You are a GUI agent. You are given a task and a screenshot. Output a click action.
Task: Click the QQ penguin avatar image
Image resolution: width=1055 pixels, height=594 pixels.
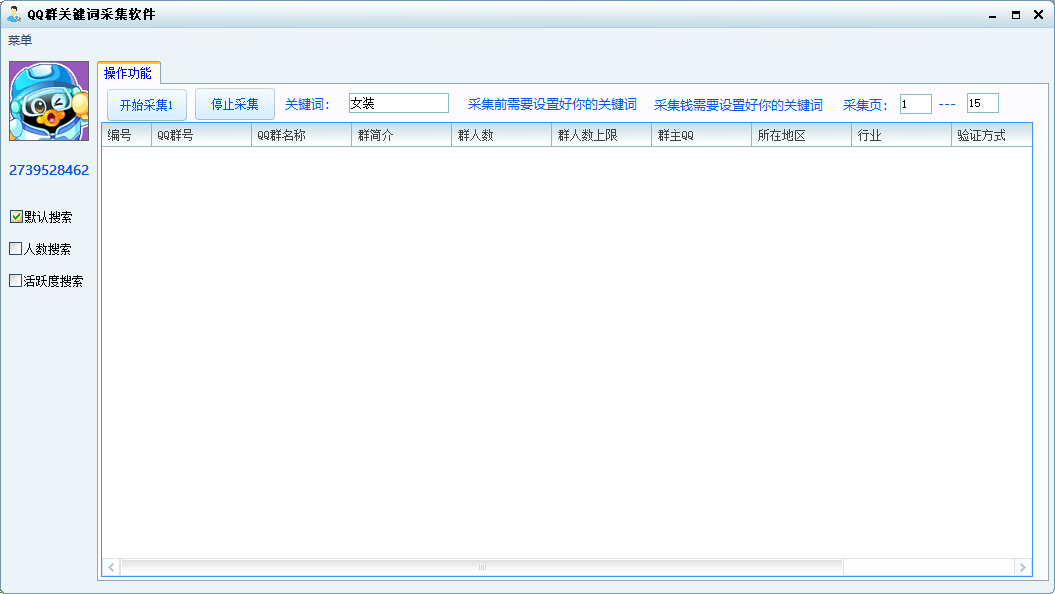pyautogui.click(x=49, y=101)
